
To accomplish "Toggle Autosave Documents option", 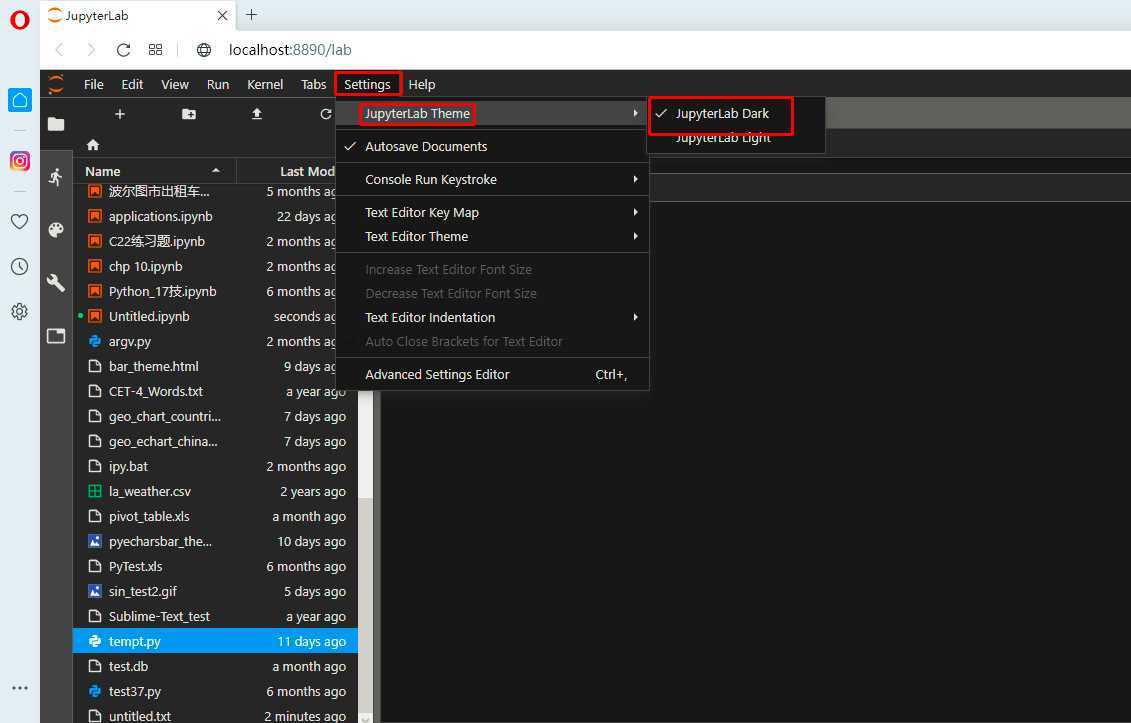I will 492,146.
